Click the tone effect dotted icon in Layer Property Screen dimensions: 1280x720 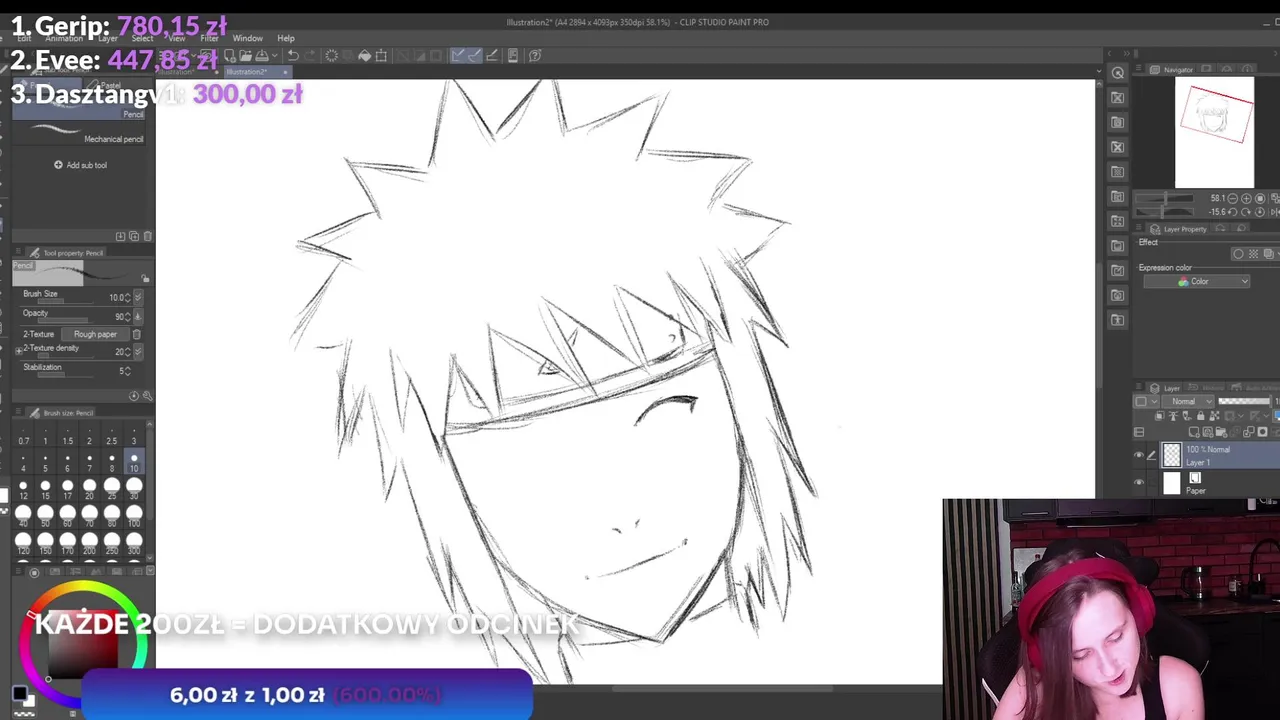tap(1253, 254)
